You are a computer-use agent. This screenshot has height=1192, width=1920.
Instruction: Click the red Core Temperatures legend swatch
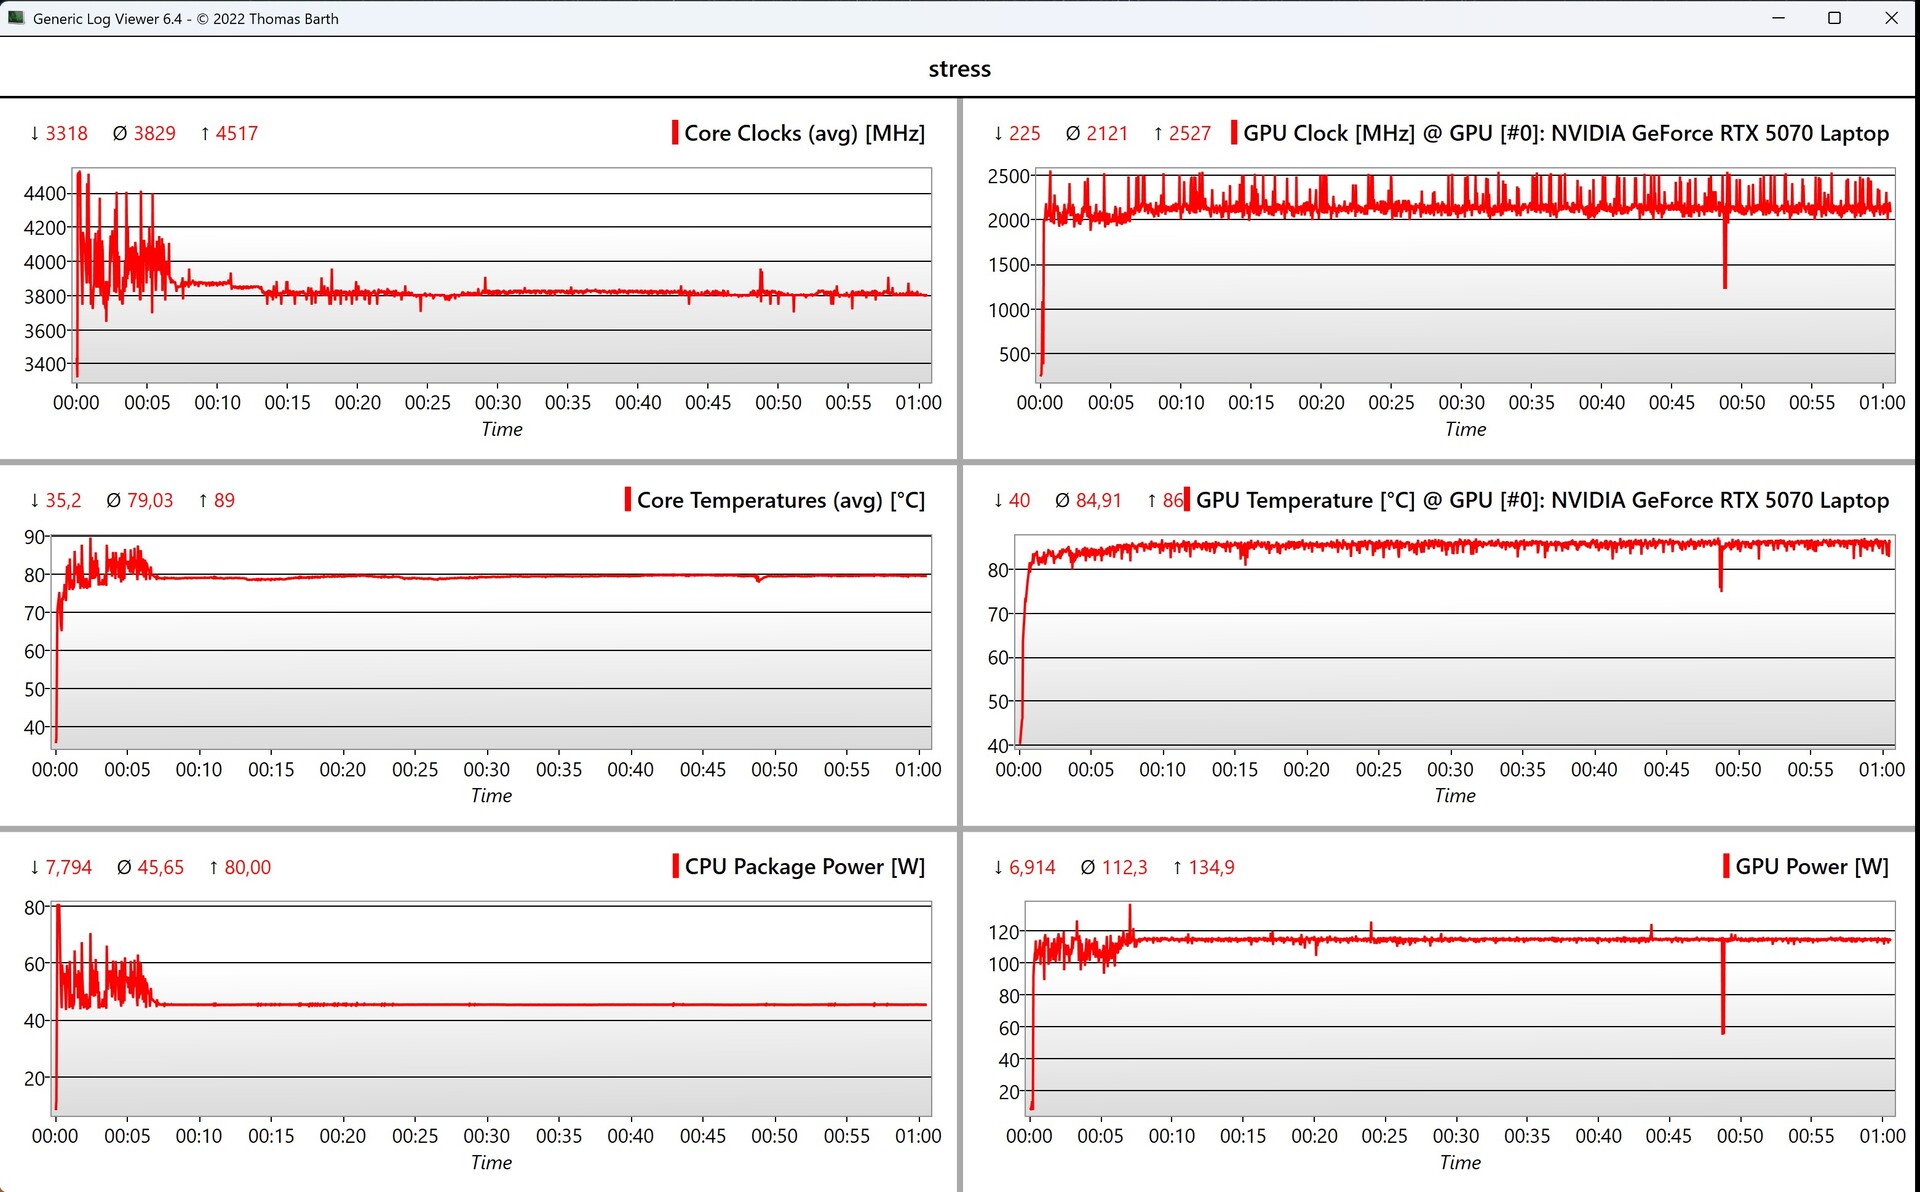627,500
